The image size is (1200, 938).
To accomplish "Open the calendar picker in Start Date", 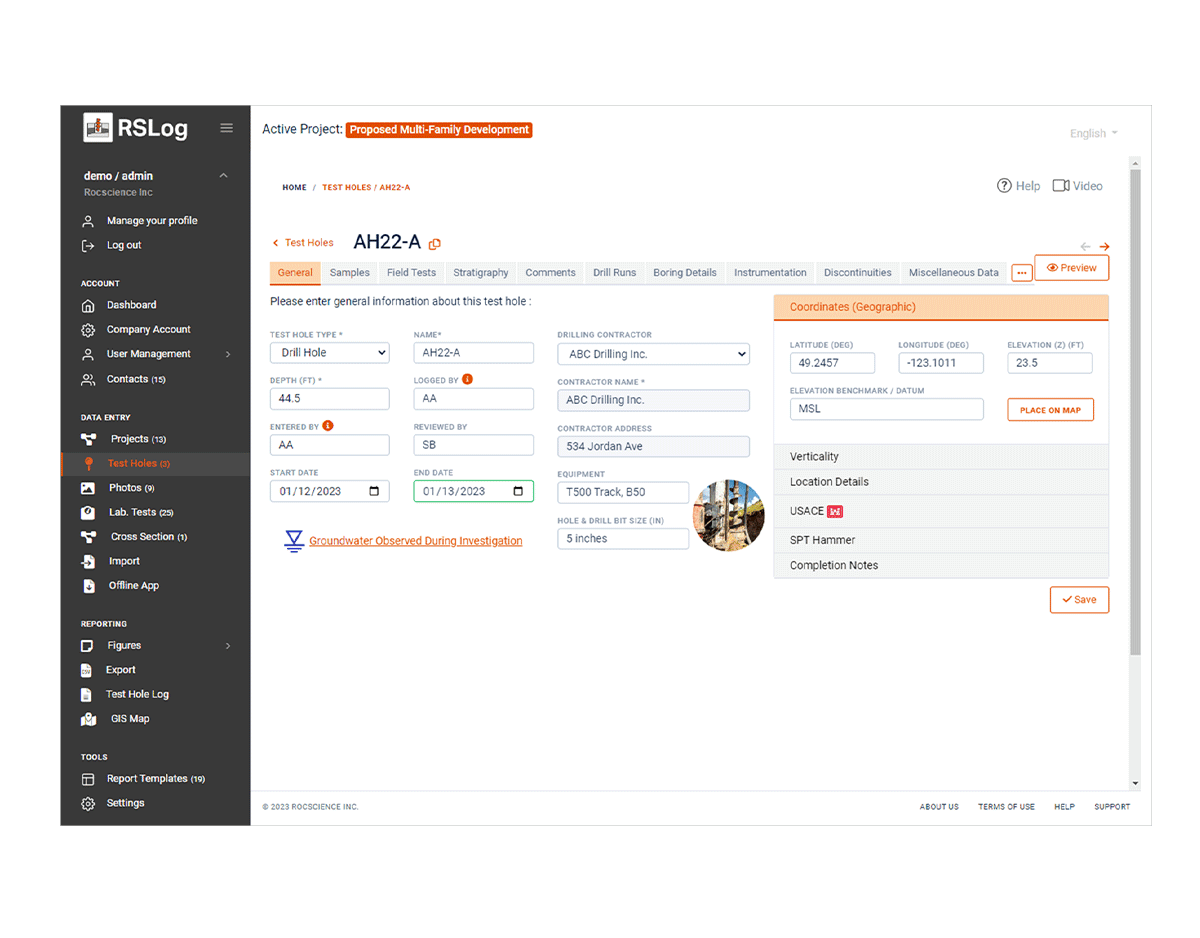I will click(x=374, y=491).
